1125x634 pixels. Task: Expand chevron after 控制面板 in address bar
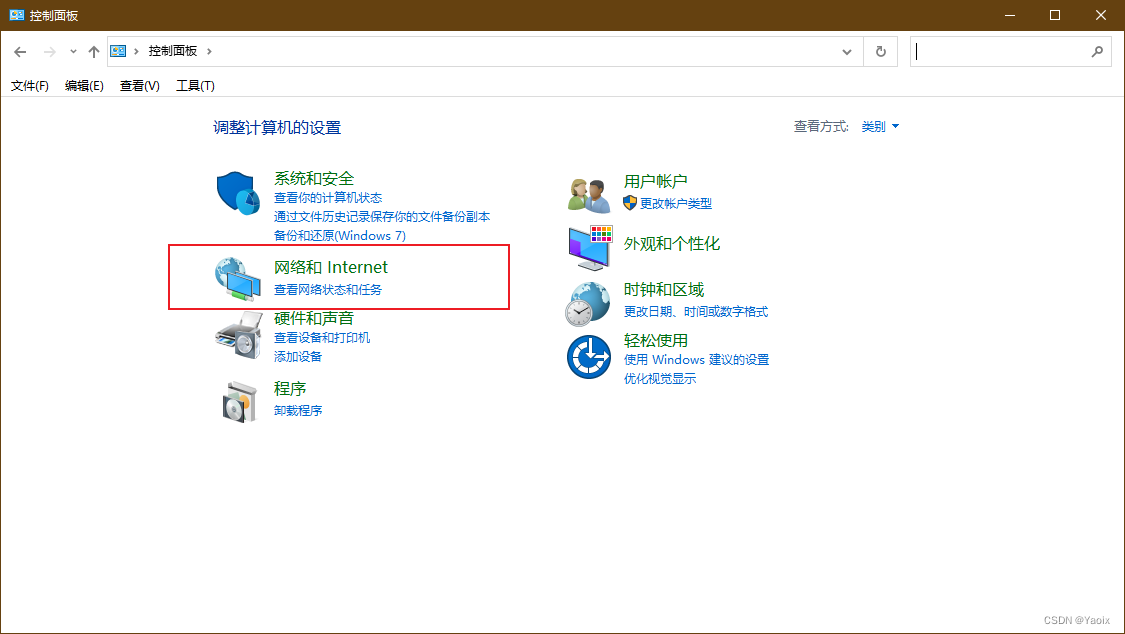[x=210, y=51]
